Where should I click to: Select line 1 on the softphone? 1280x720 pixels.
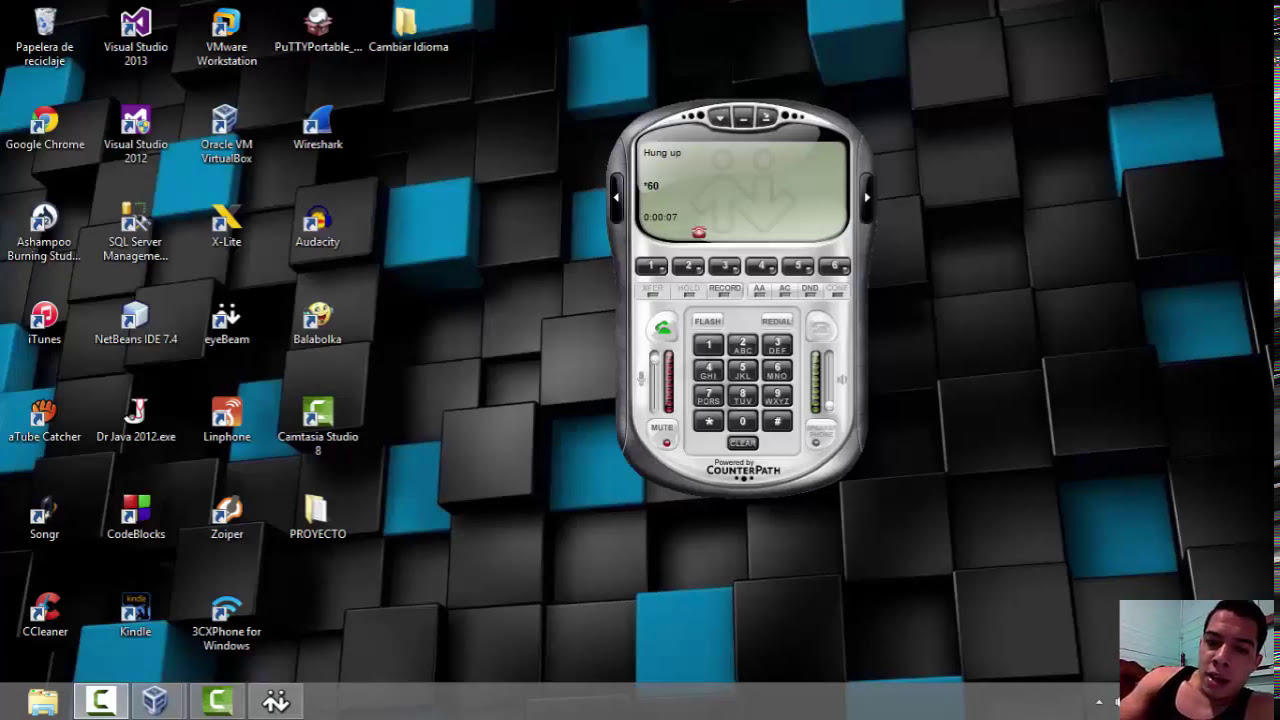tap(652, 266)
